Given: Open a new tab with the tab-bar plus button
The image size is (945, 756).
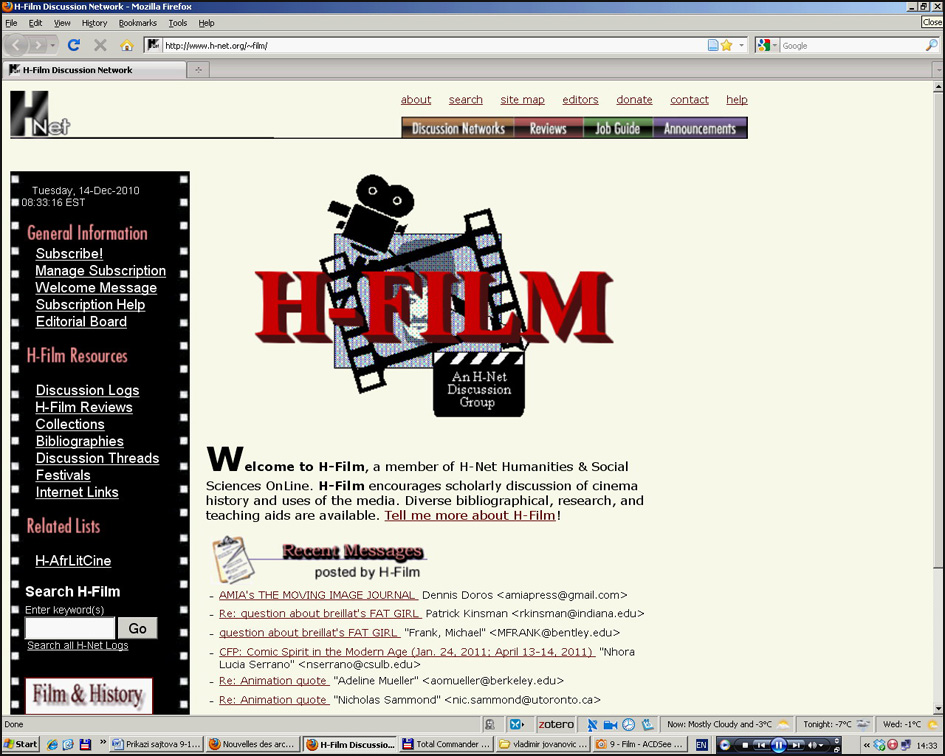Looking at the screenshot, I should (x=198, y=70).
